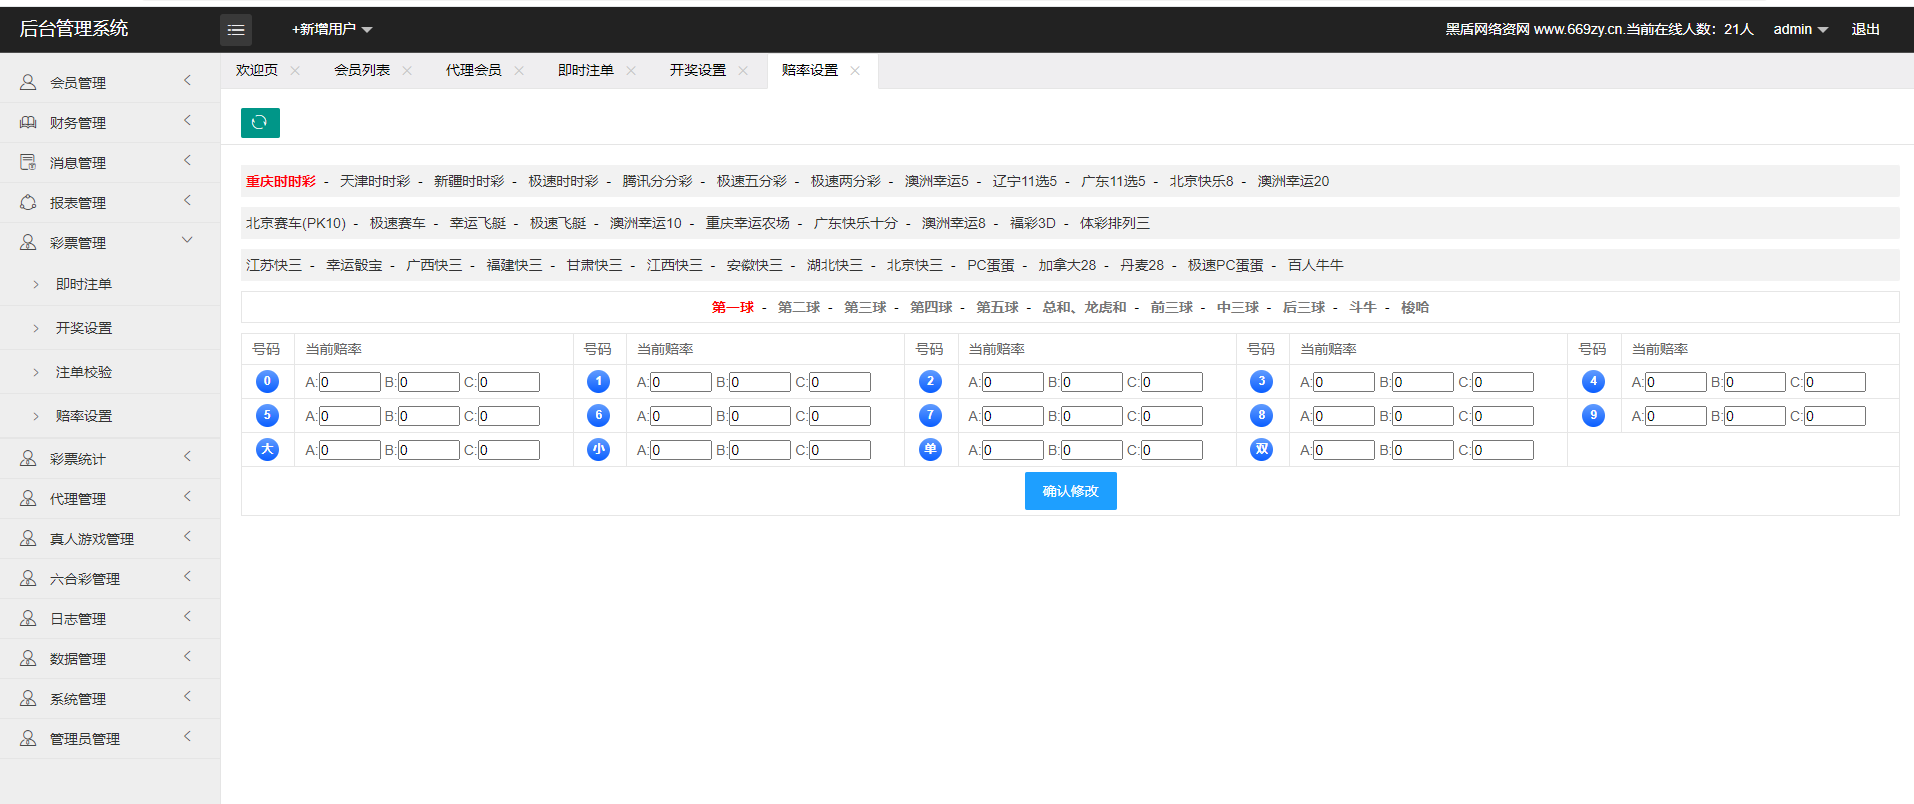
Task: Select the 江苏快三 lottery link
Action: pyautogui.click(x=274, y=265)
